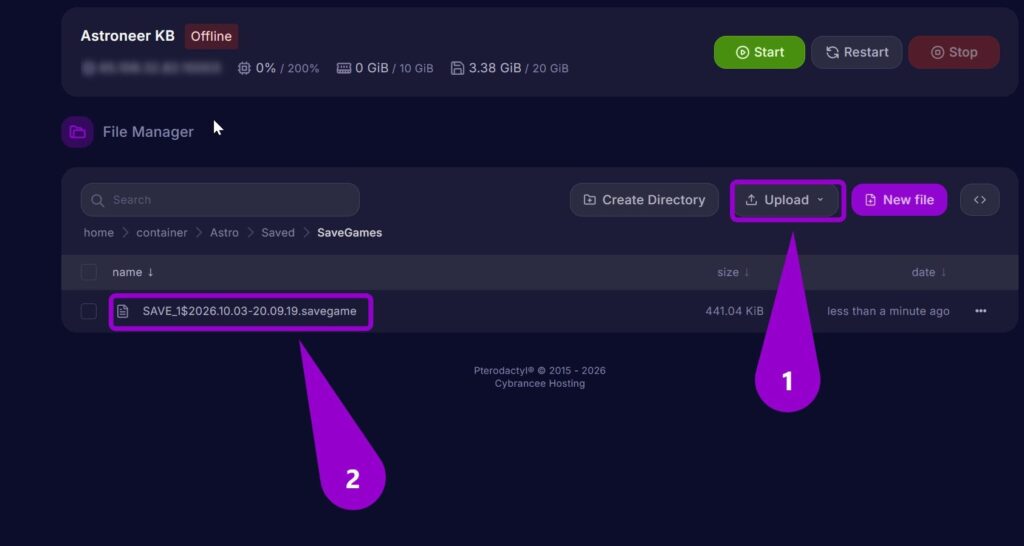Go to the Saved breadcrumb folder
1024x546 pixels.
[x=278, y=233]
